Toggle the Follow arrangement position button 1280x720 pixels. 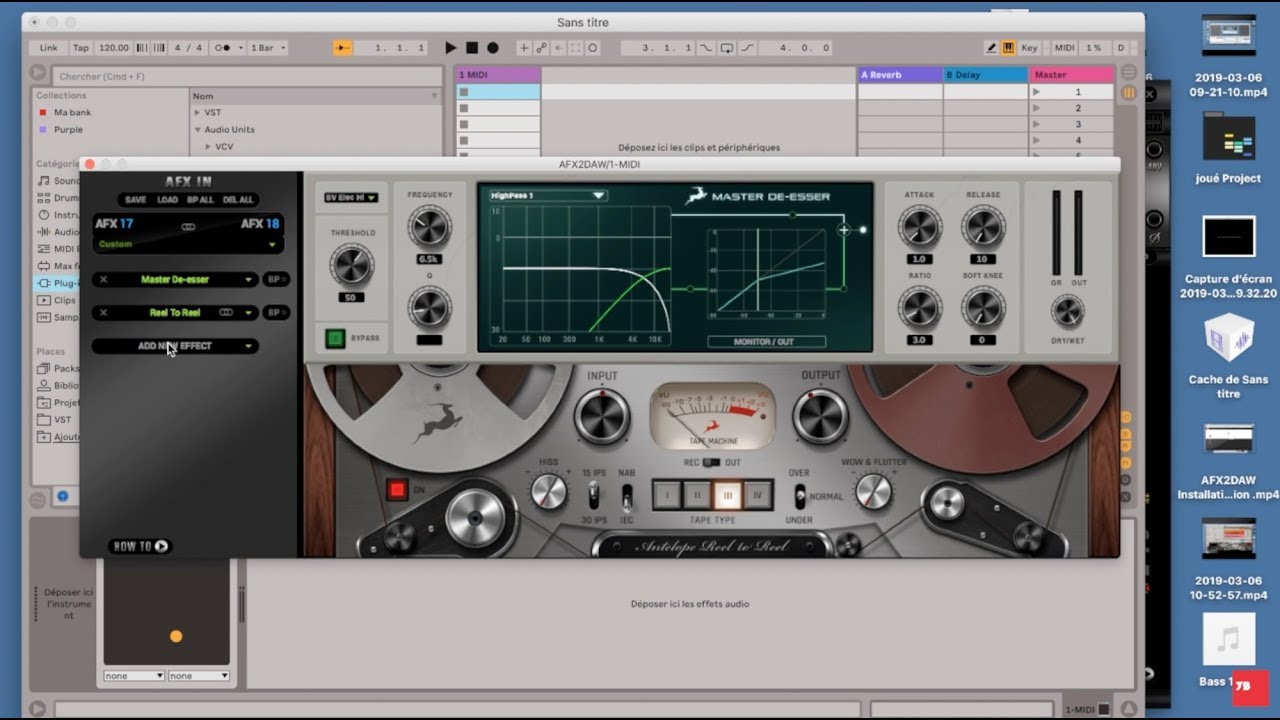342,48
